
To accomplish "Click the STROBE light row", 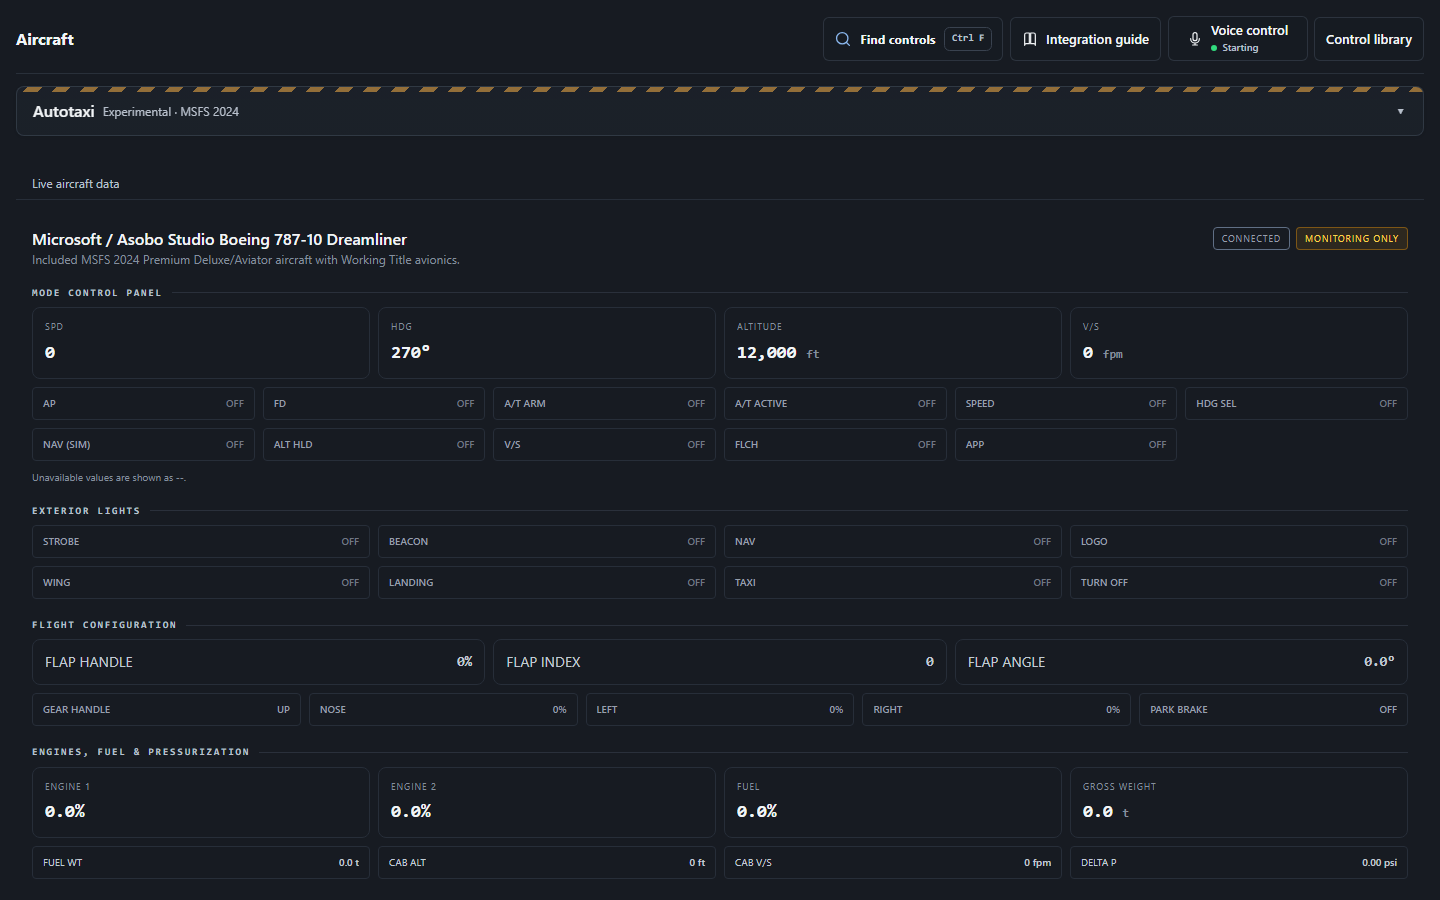I will (x=200, y=542).
